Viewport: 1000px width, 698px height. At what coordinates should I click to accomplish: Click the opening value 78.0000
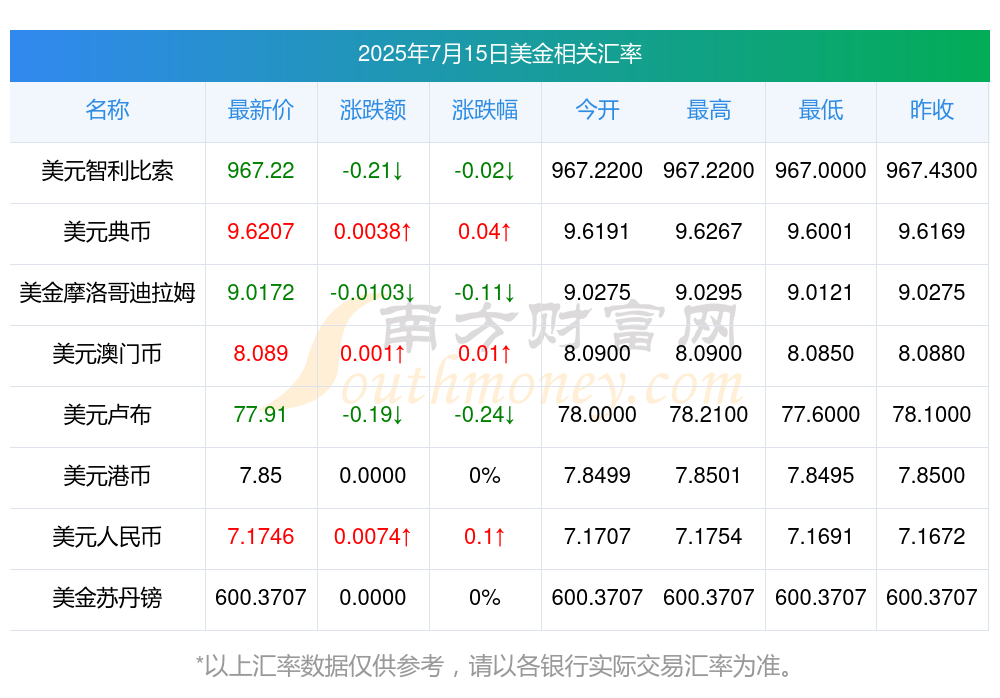coord(597,415)
